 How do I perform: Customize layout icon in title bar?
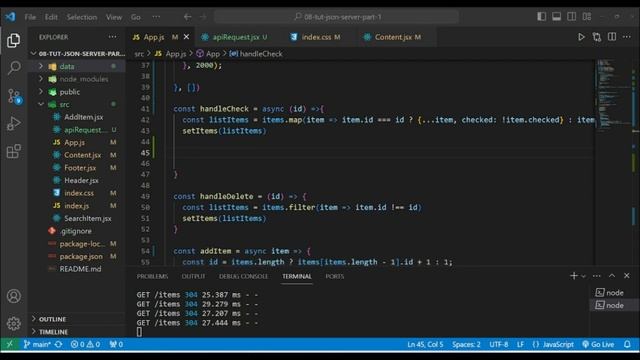(587, 17)
